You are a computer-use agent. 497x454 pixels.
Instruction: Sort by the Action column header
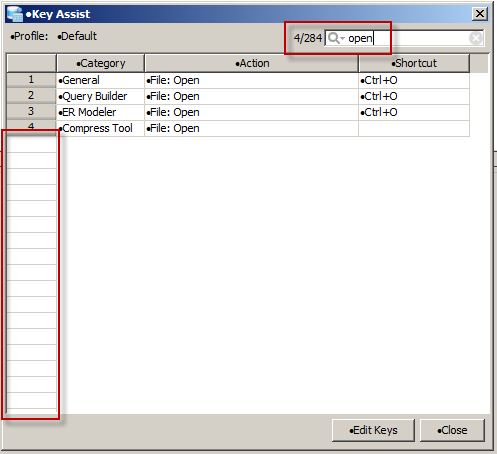[252, 63]
